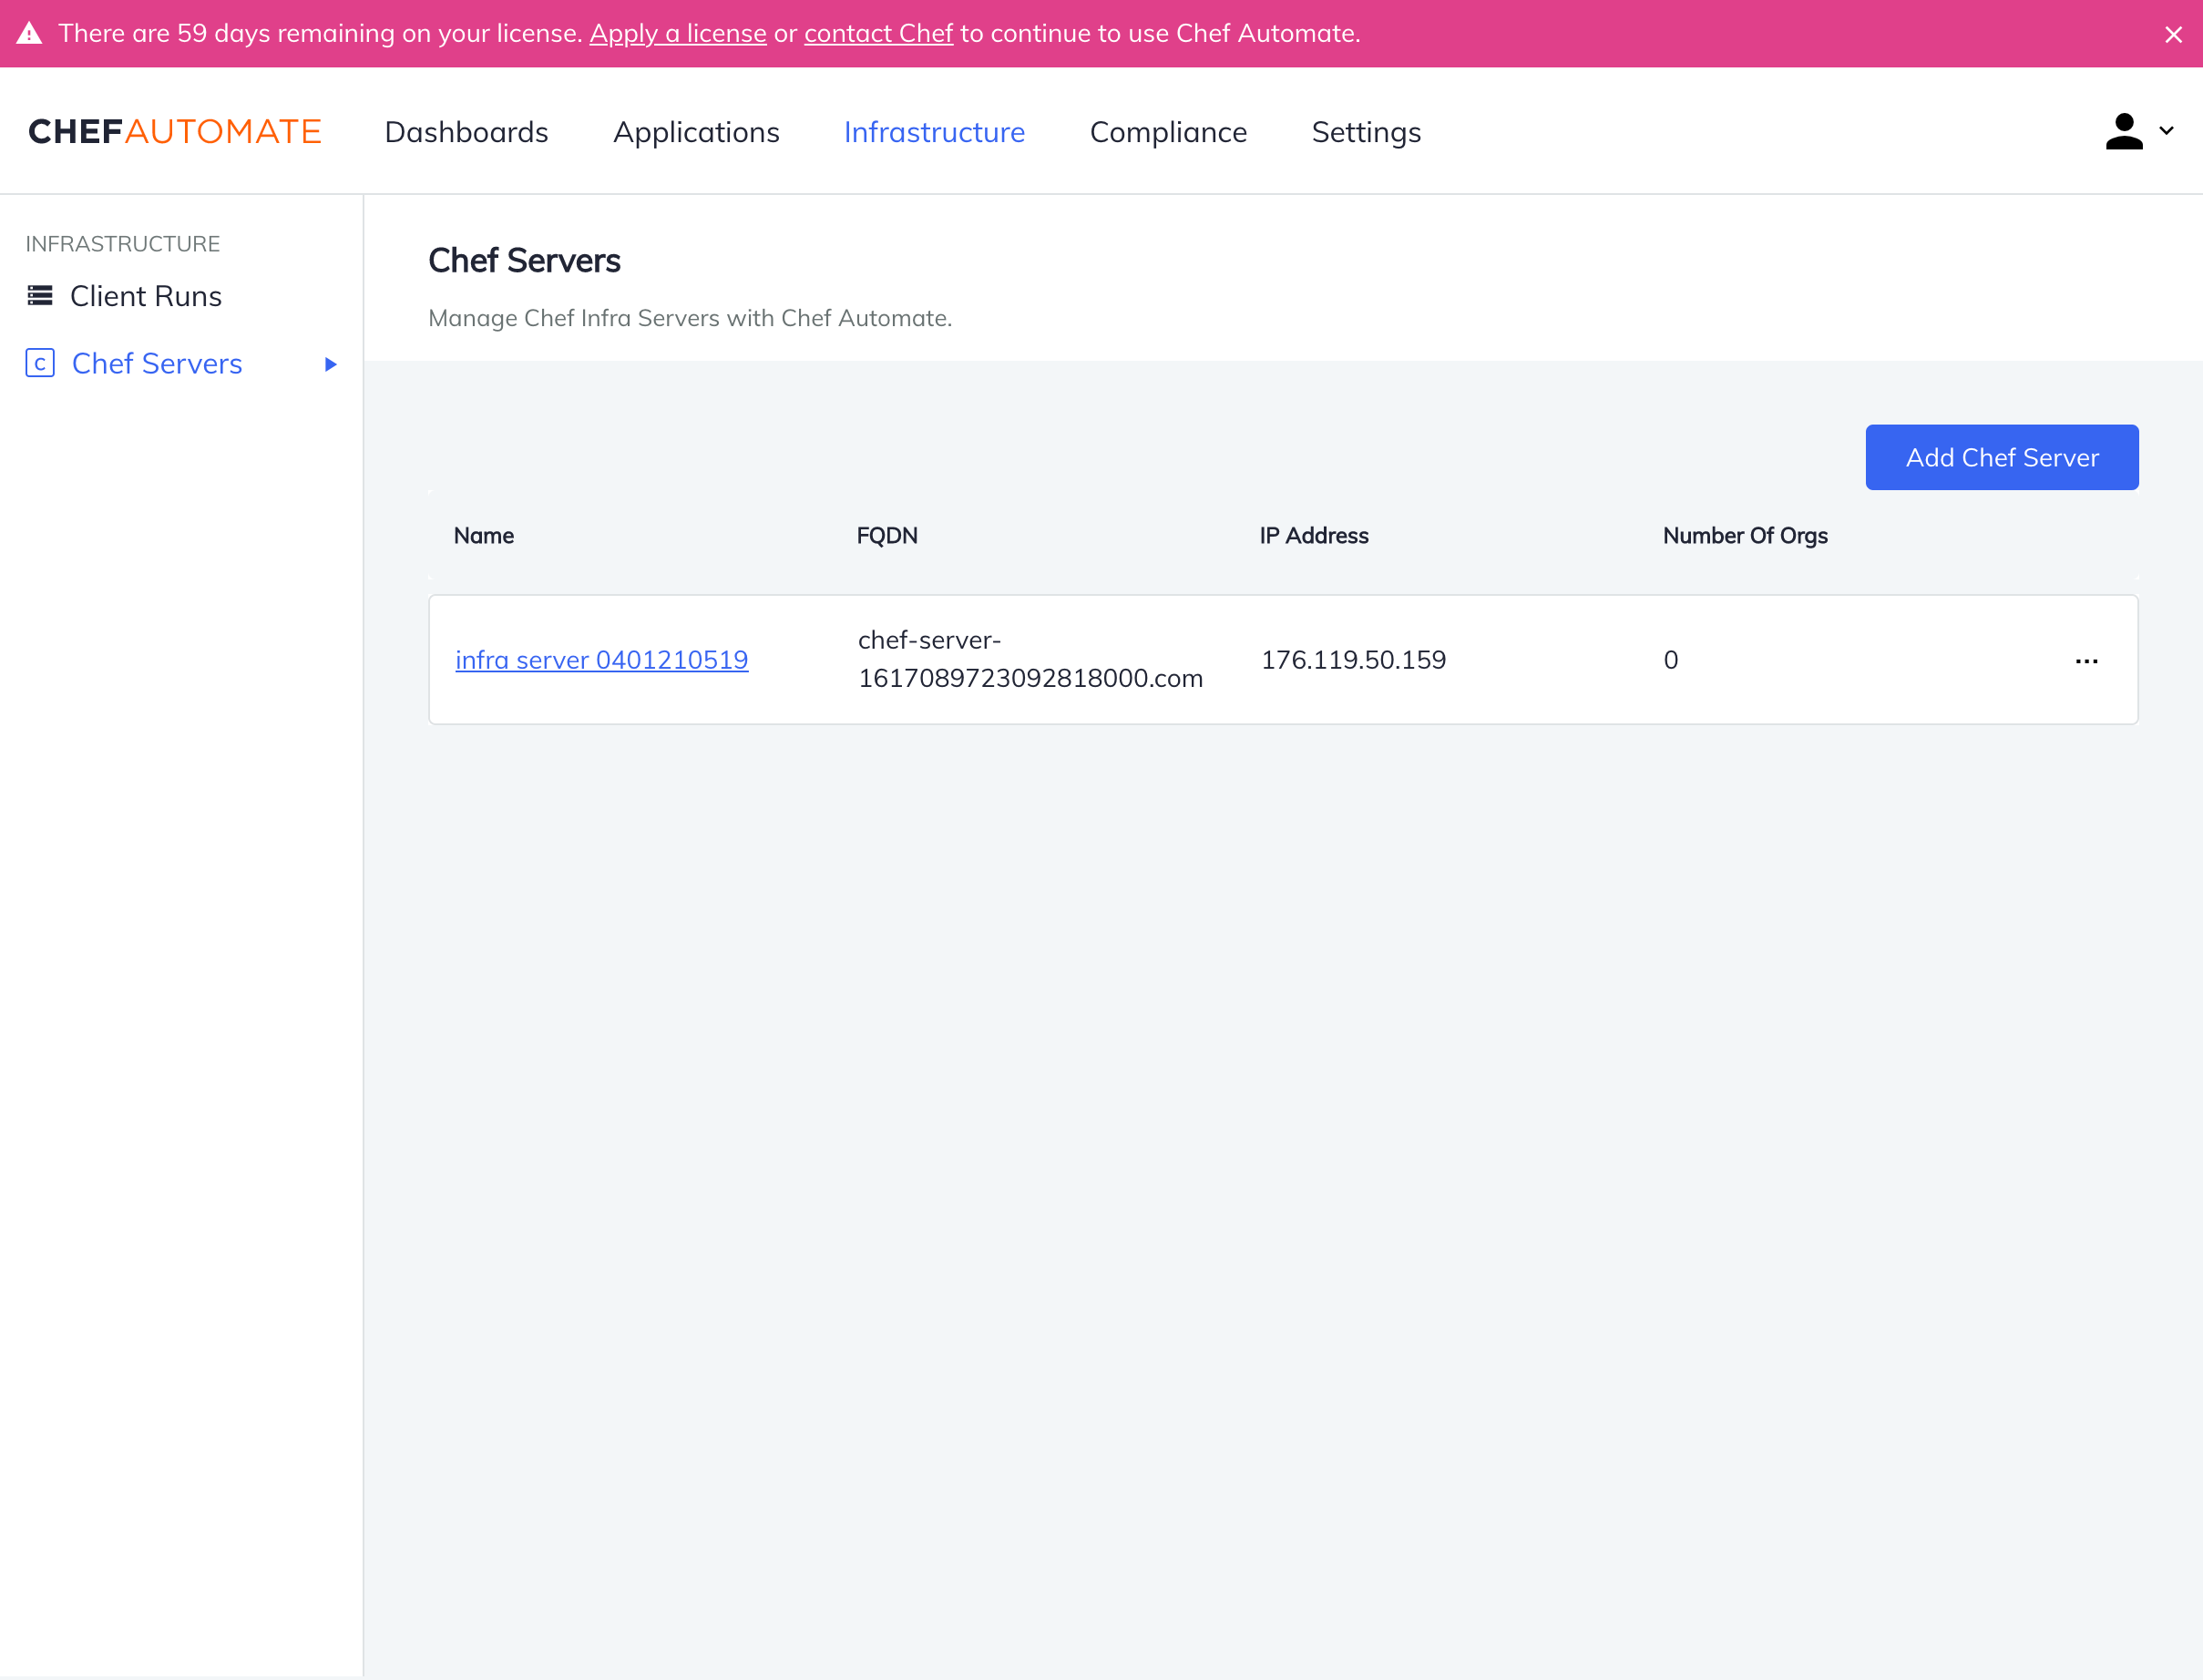Dismiss the license warning banner

tap(2174, 33)
